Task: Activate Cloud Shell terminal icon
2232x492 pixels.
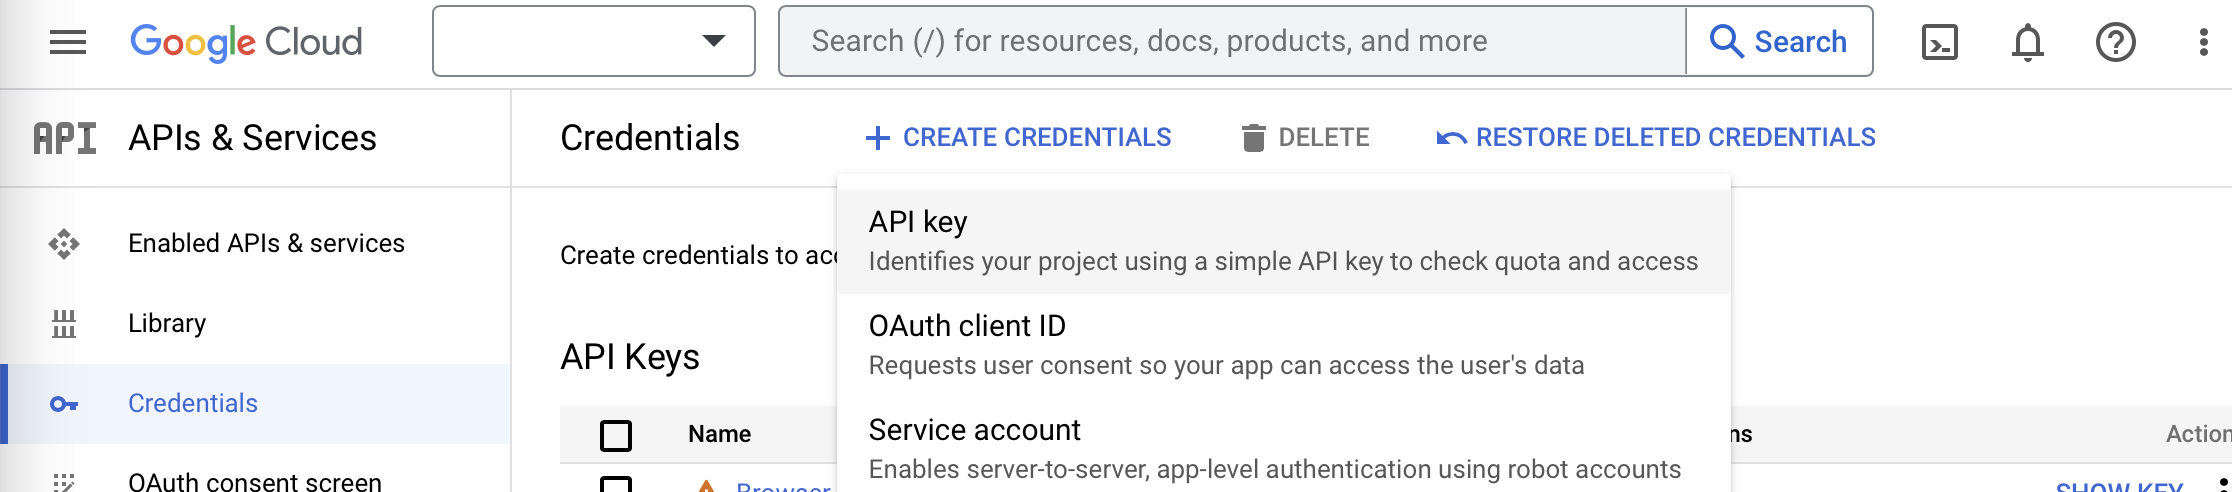Action: [1940, 42]
